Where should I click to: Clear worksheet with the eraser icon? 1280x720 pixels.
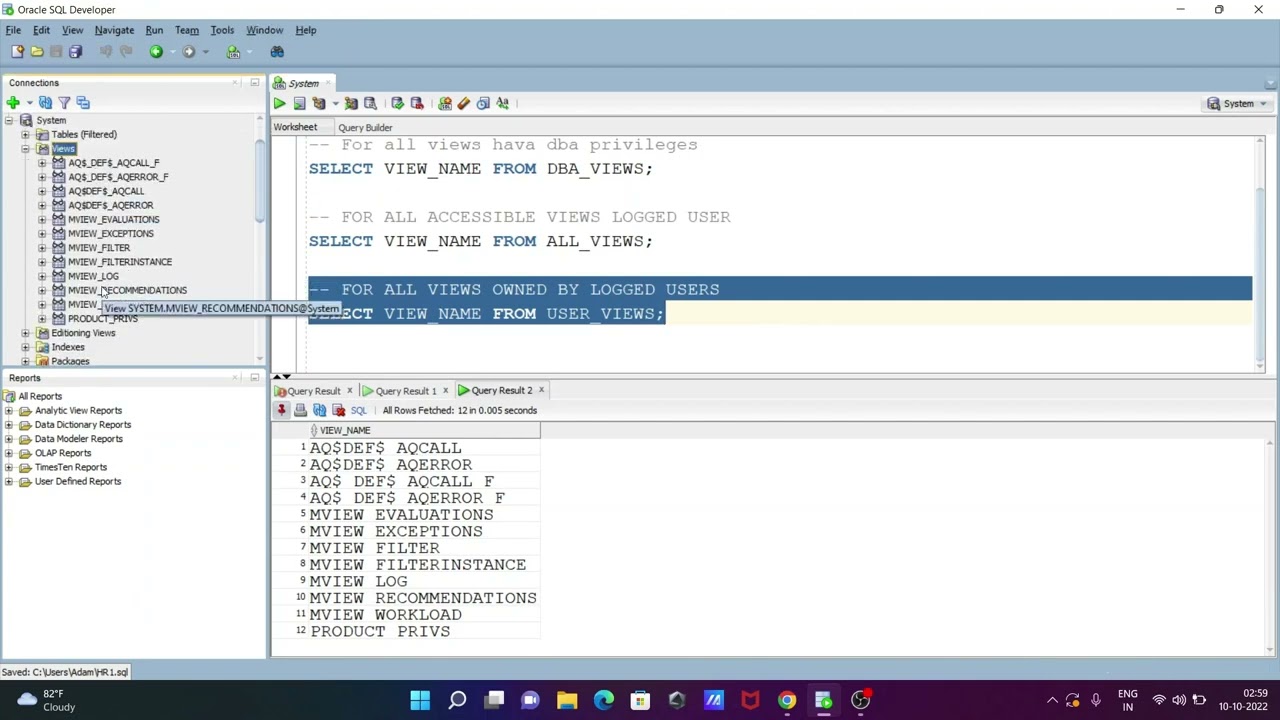pos(464,103)
